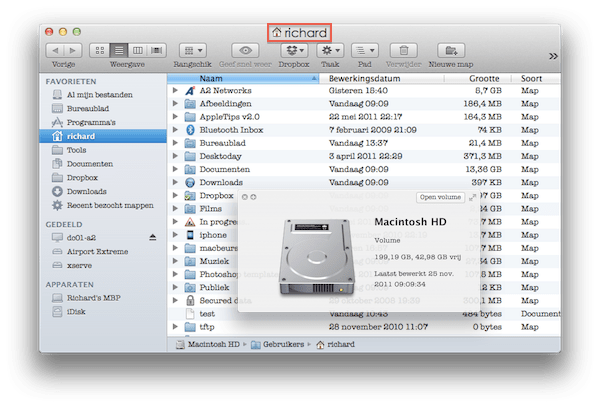This screenshot has width=600, height=407.
Task: Expand the Bluetooth Inbox folder
Action: pos(175,130)
